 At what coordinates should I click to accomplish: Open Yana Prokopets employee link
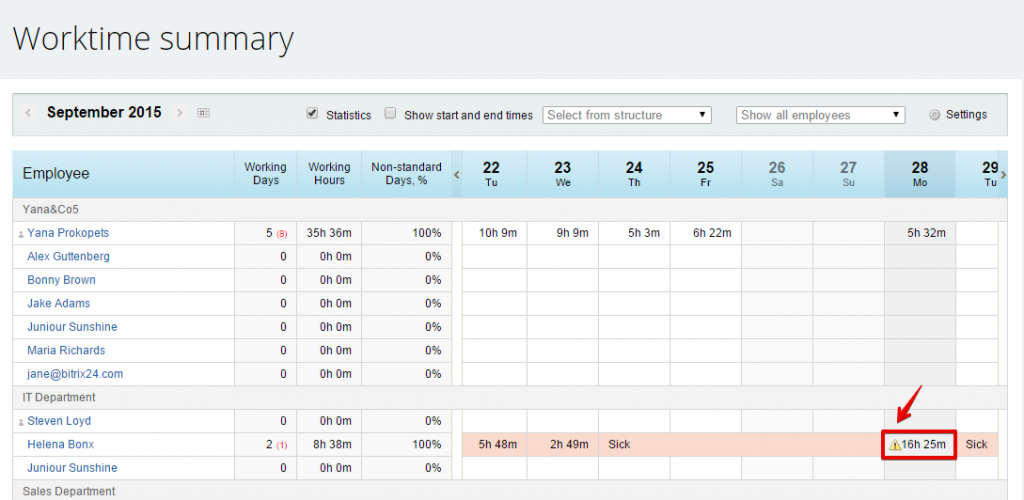[x=68, y=233]
